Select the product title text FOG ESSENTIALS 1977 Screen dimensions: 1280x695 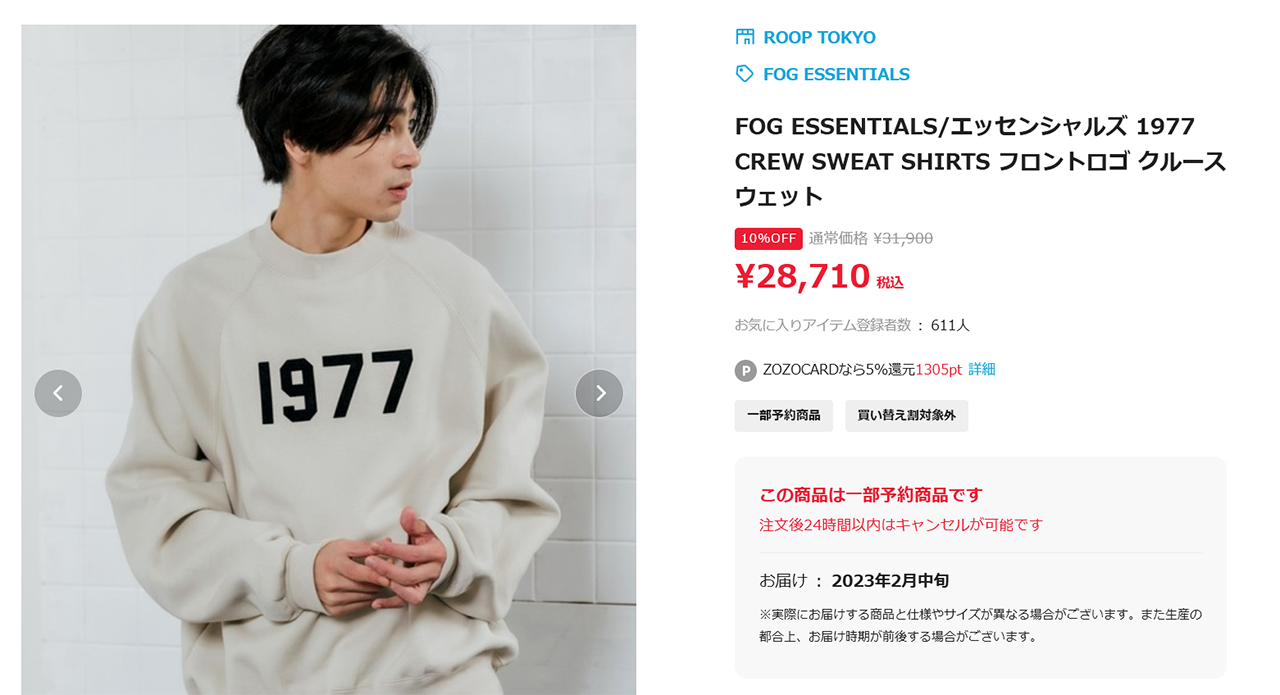(x=980, y=161)
